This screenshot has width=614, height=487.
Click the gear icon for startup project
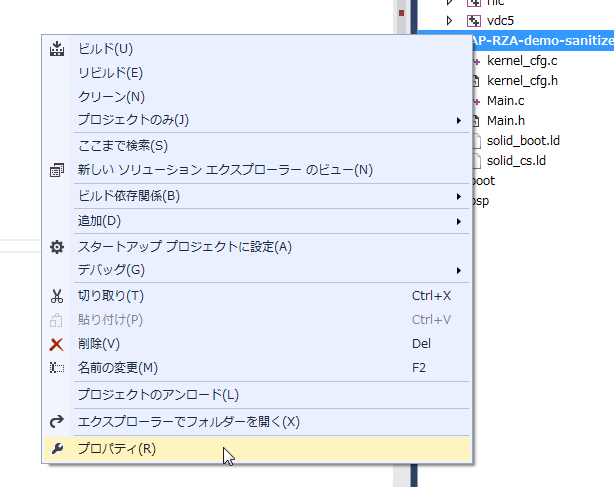[x=57, y=246]
